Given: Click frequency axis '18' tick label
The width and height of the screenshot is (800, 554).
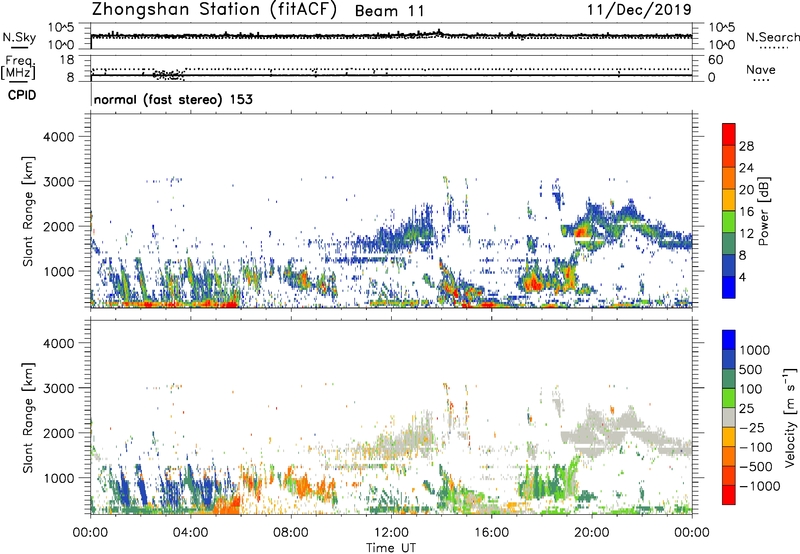Looking at the screenshot, I should point(67,60).
